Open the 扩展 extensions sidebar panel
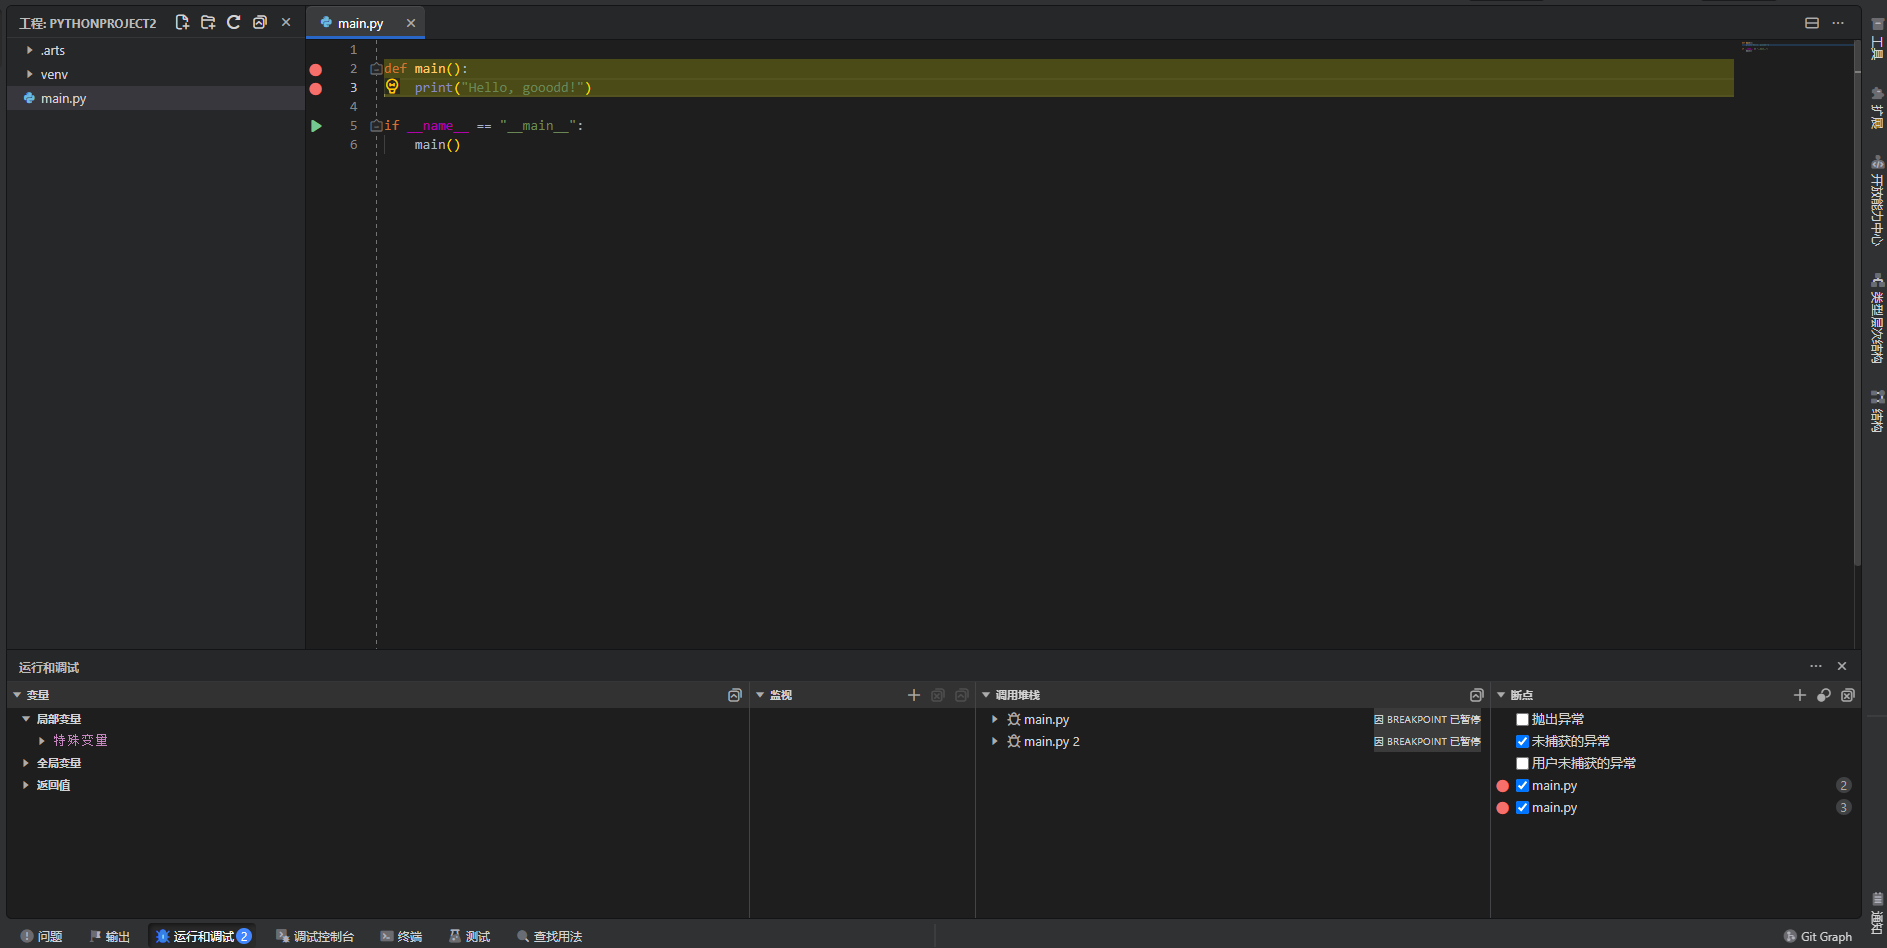This screenshot has width=1887, height=948. point(1877,108)
